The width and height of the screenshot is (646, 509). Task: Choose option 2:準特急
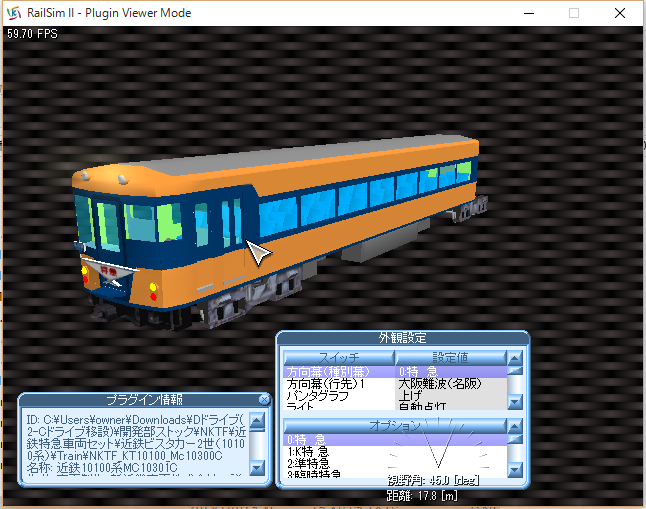coord(395,463)
